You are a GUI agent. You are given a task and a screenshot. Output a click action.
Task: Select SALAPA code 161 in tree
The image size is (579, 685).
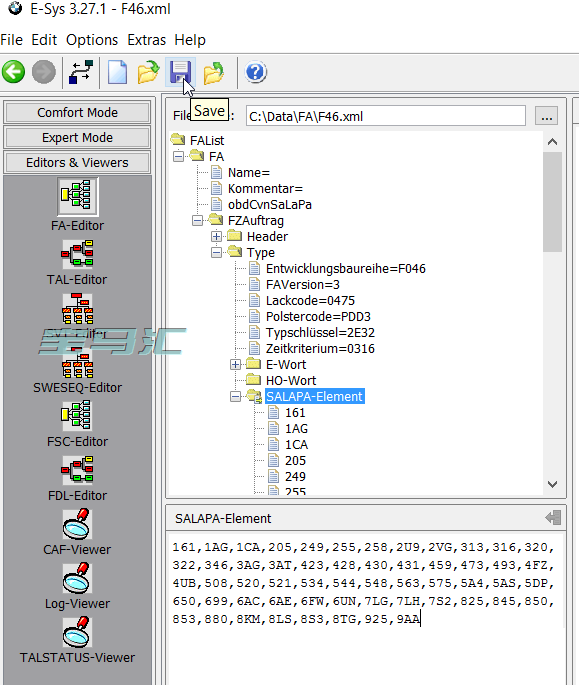point(295,413)
